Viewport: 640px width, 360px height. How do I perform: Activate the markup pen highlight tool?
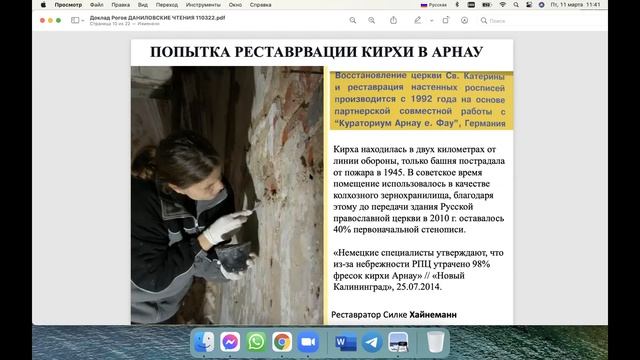click(x=418, y=20)
